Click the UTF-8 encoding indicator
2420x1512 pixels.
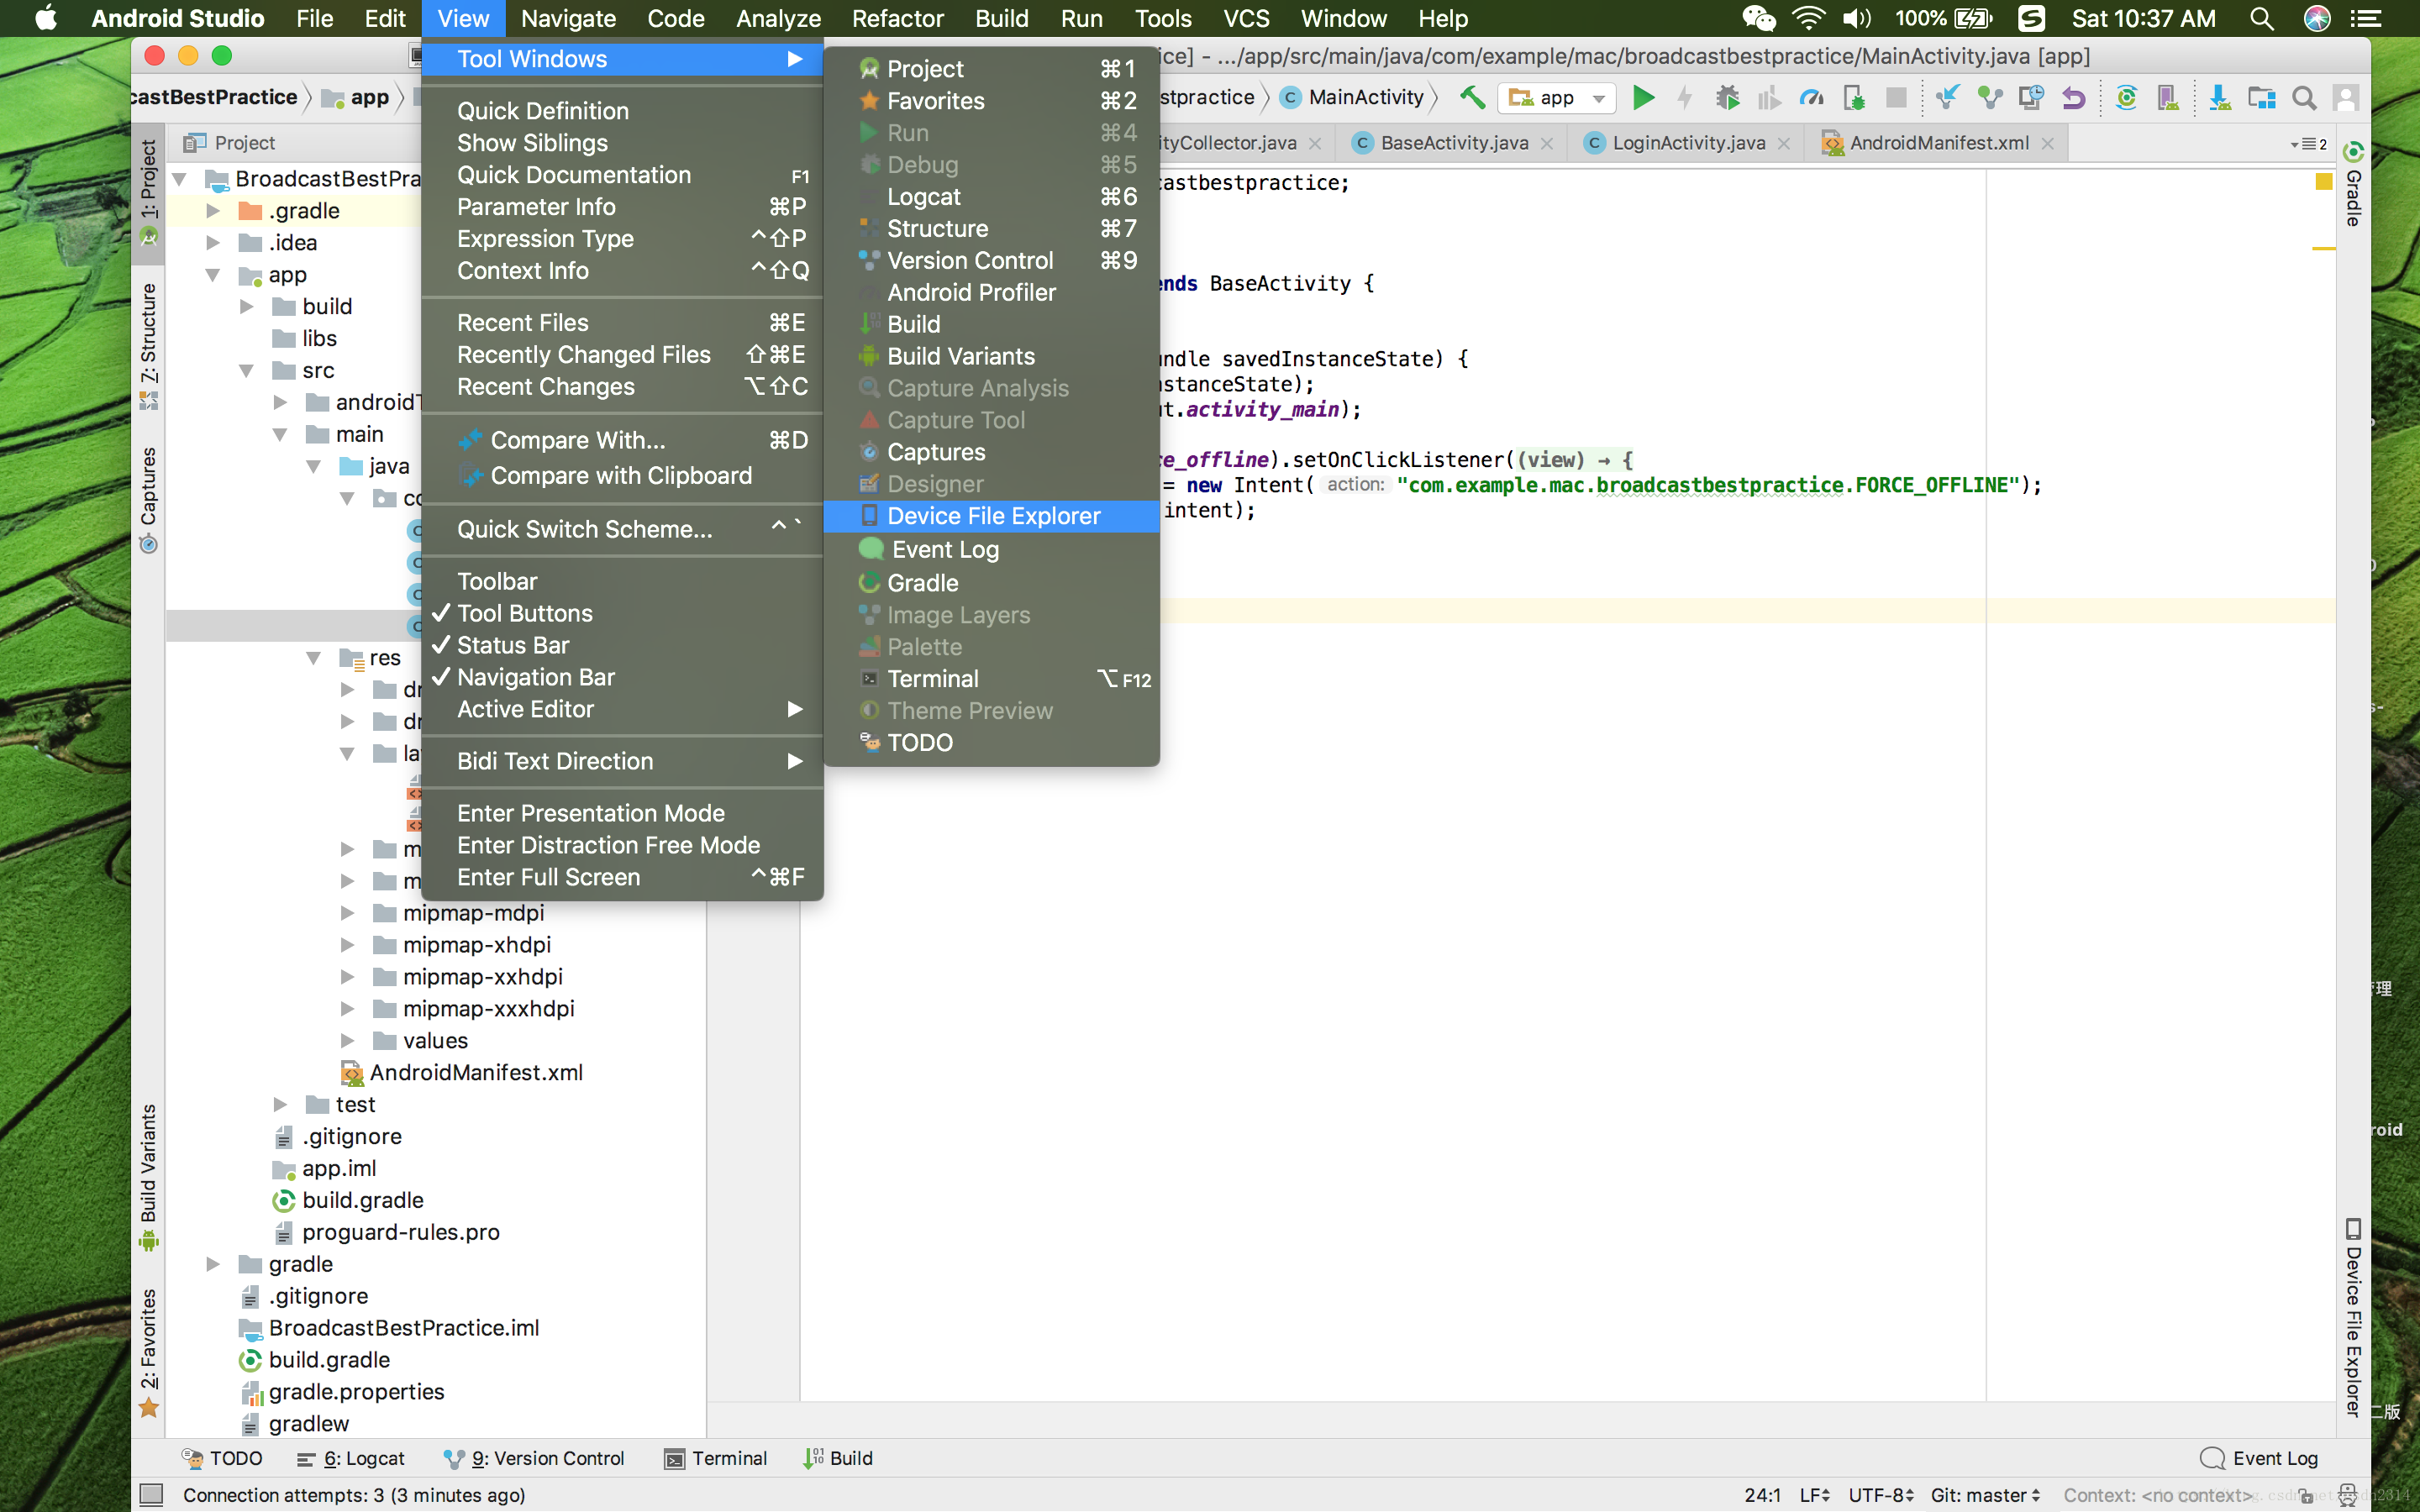(1878, 1493)
